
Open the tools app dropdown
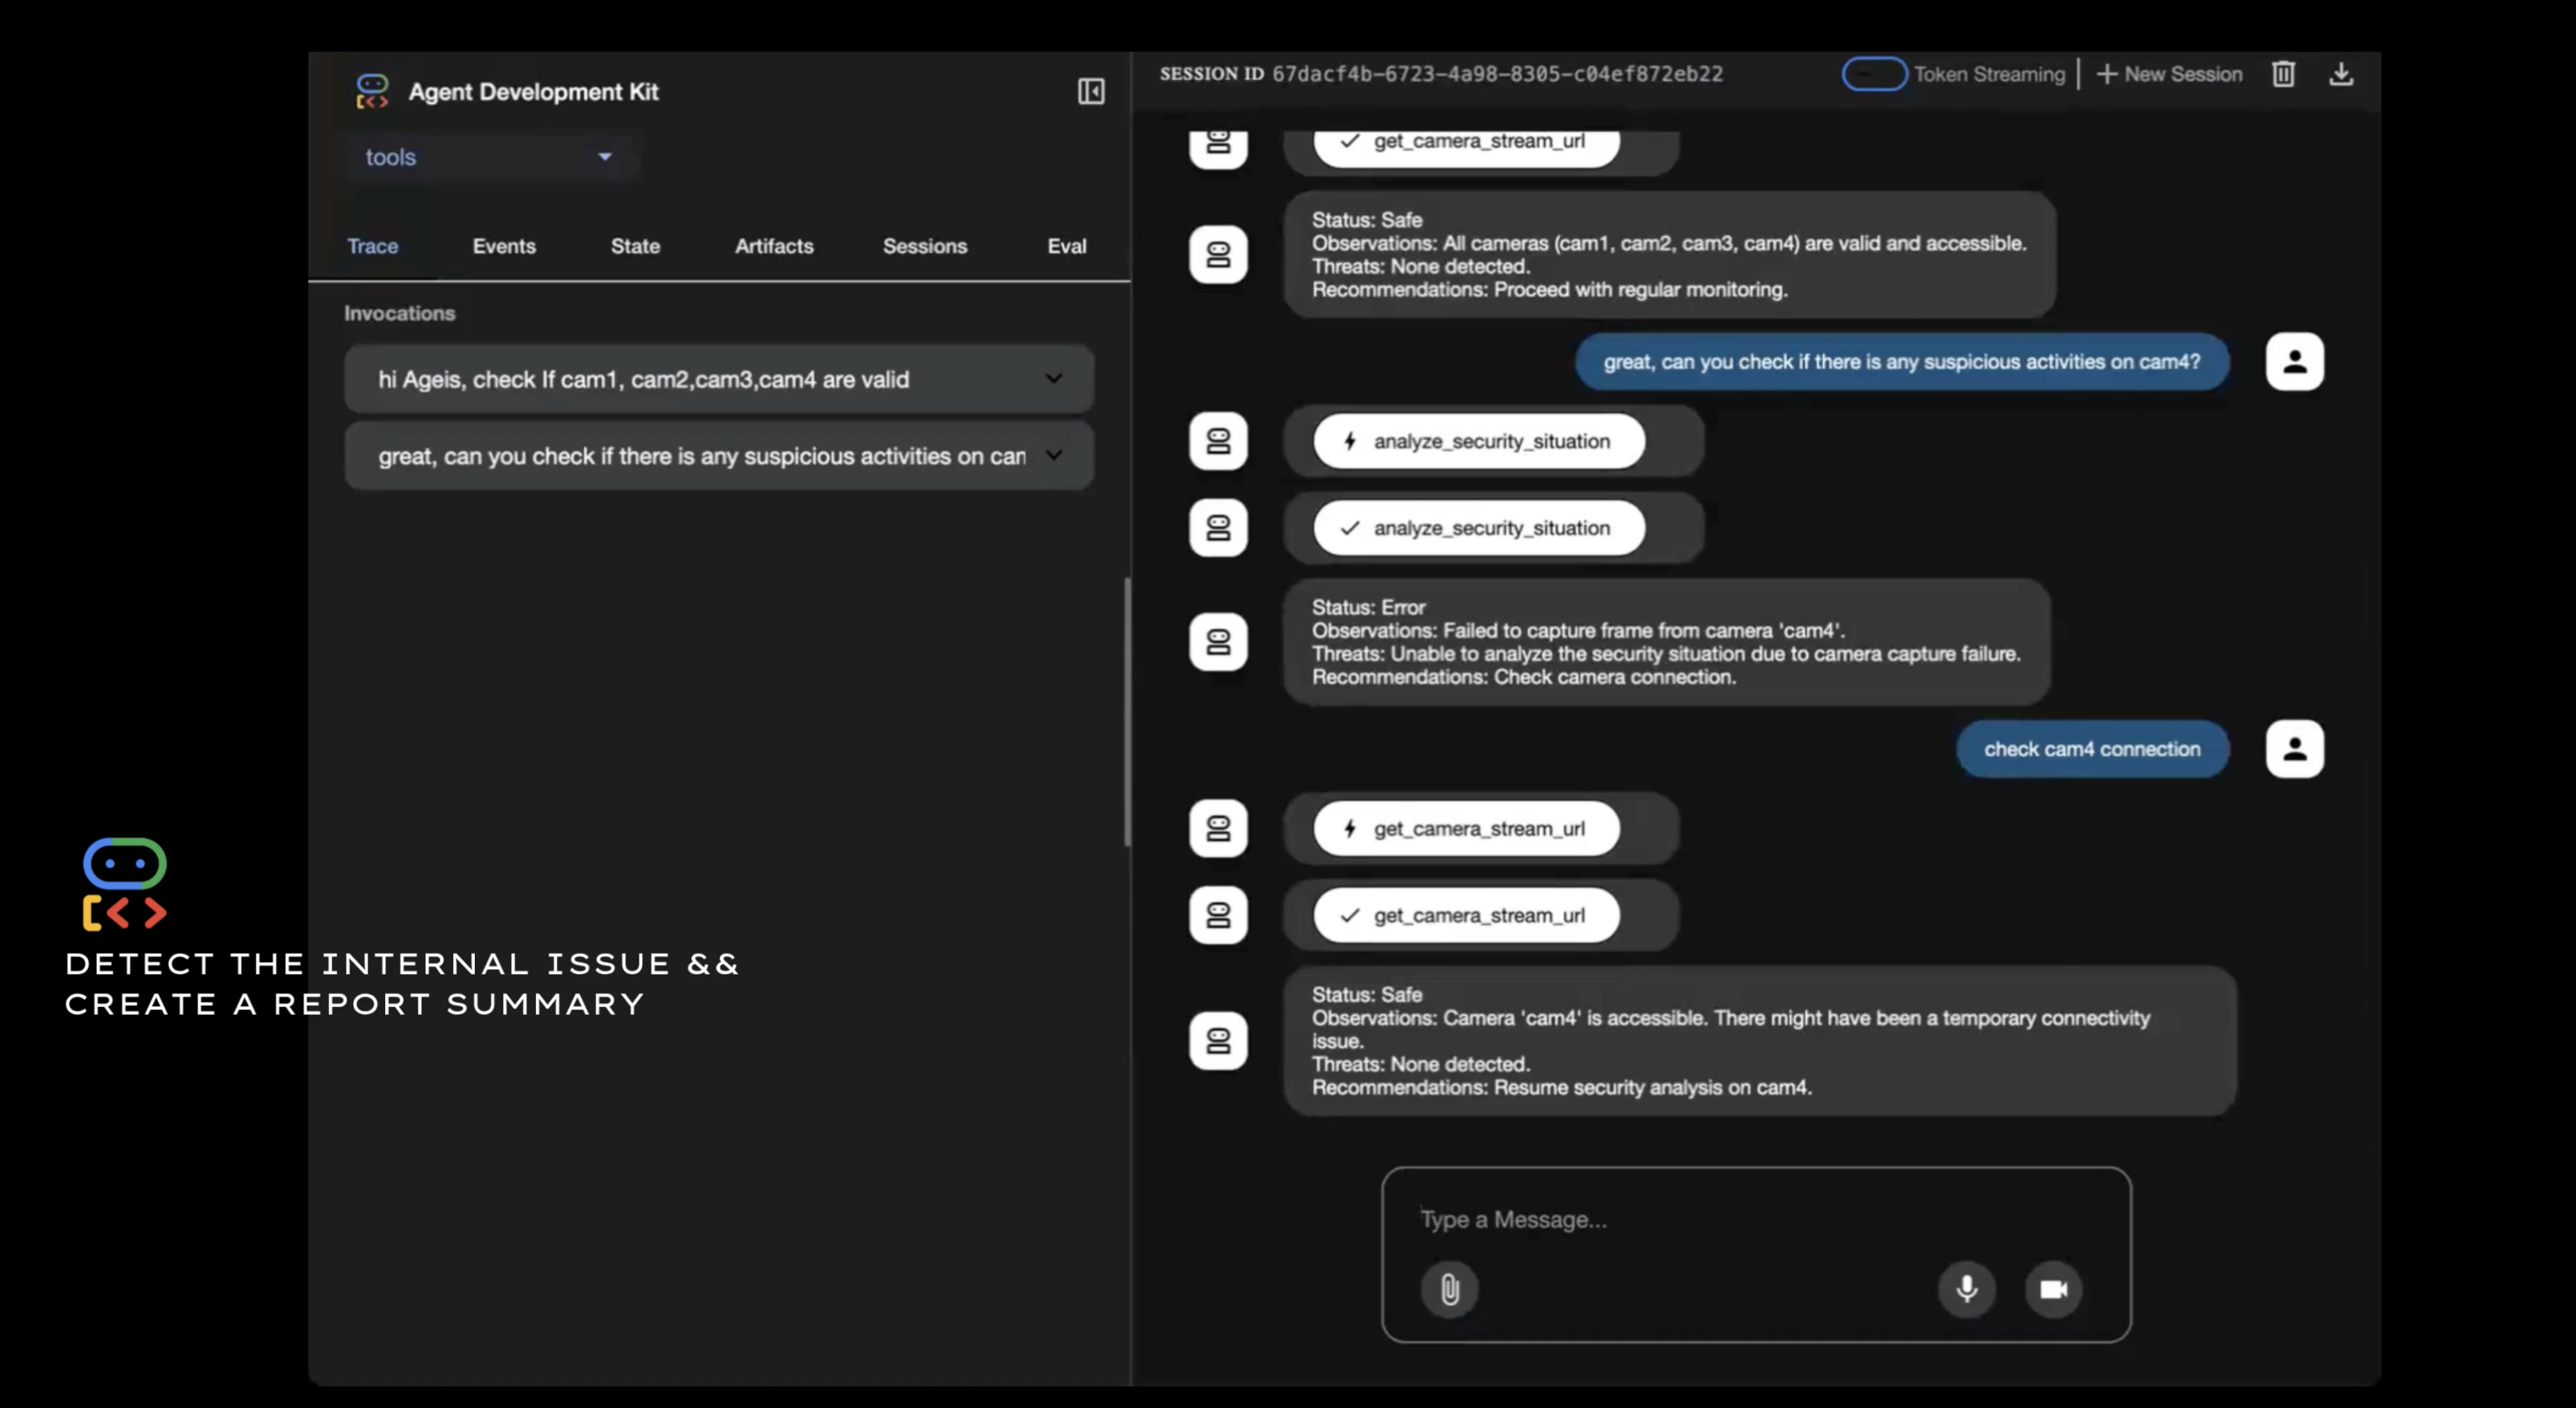pyautogui.click(x=489, y=157)
